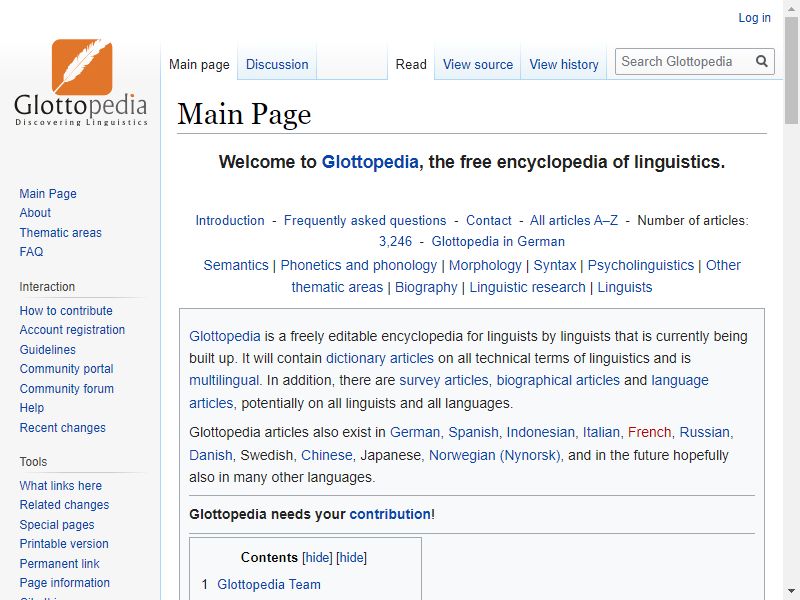Open the Semantics thematic area
Image resolution: width=800 pixels, height=600 pixels.
pyautogui.click(x=236, y=265)
